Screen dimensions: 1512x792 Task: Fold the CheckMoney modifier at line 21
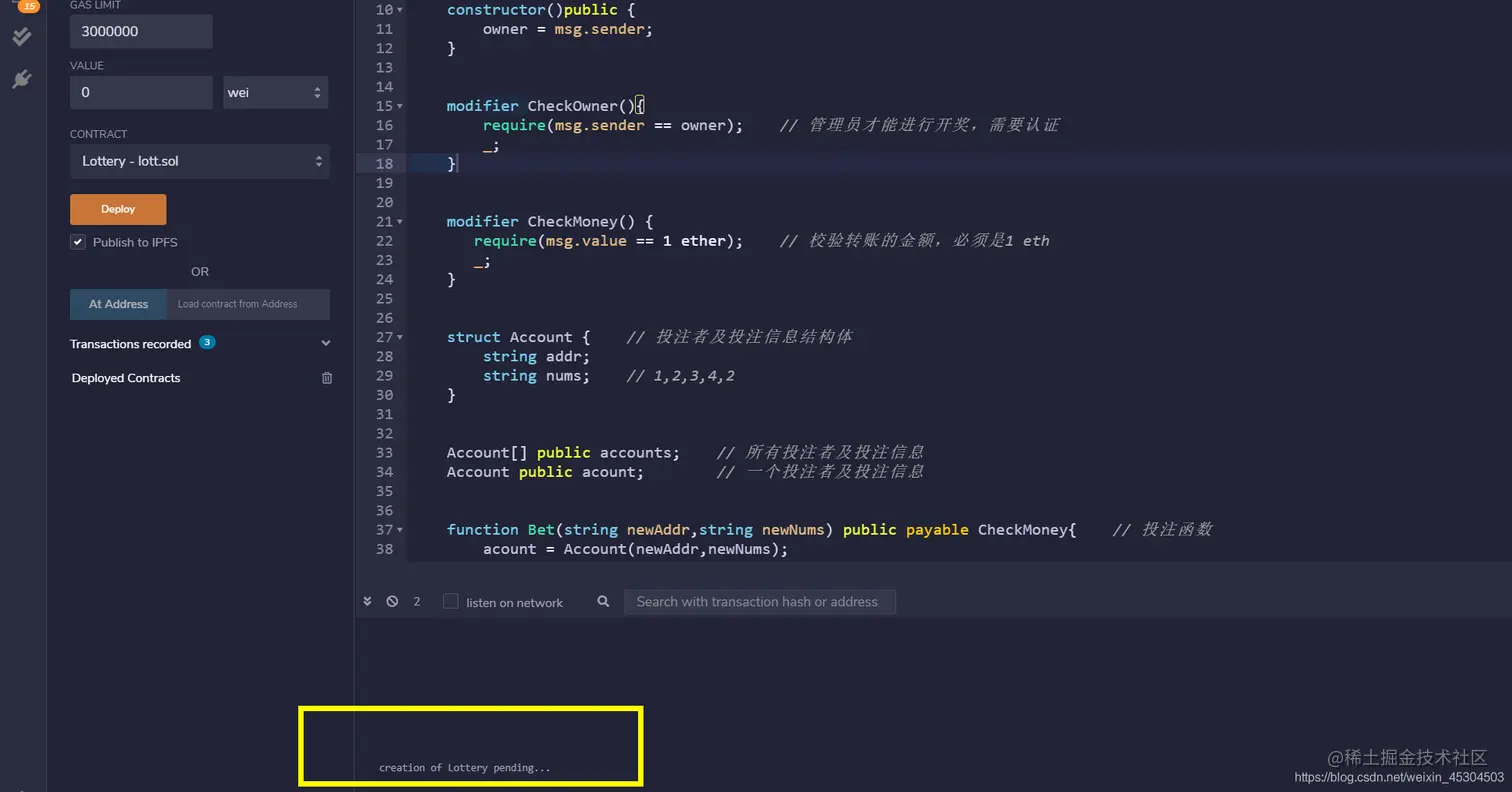pos(400,222)
